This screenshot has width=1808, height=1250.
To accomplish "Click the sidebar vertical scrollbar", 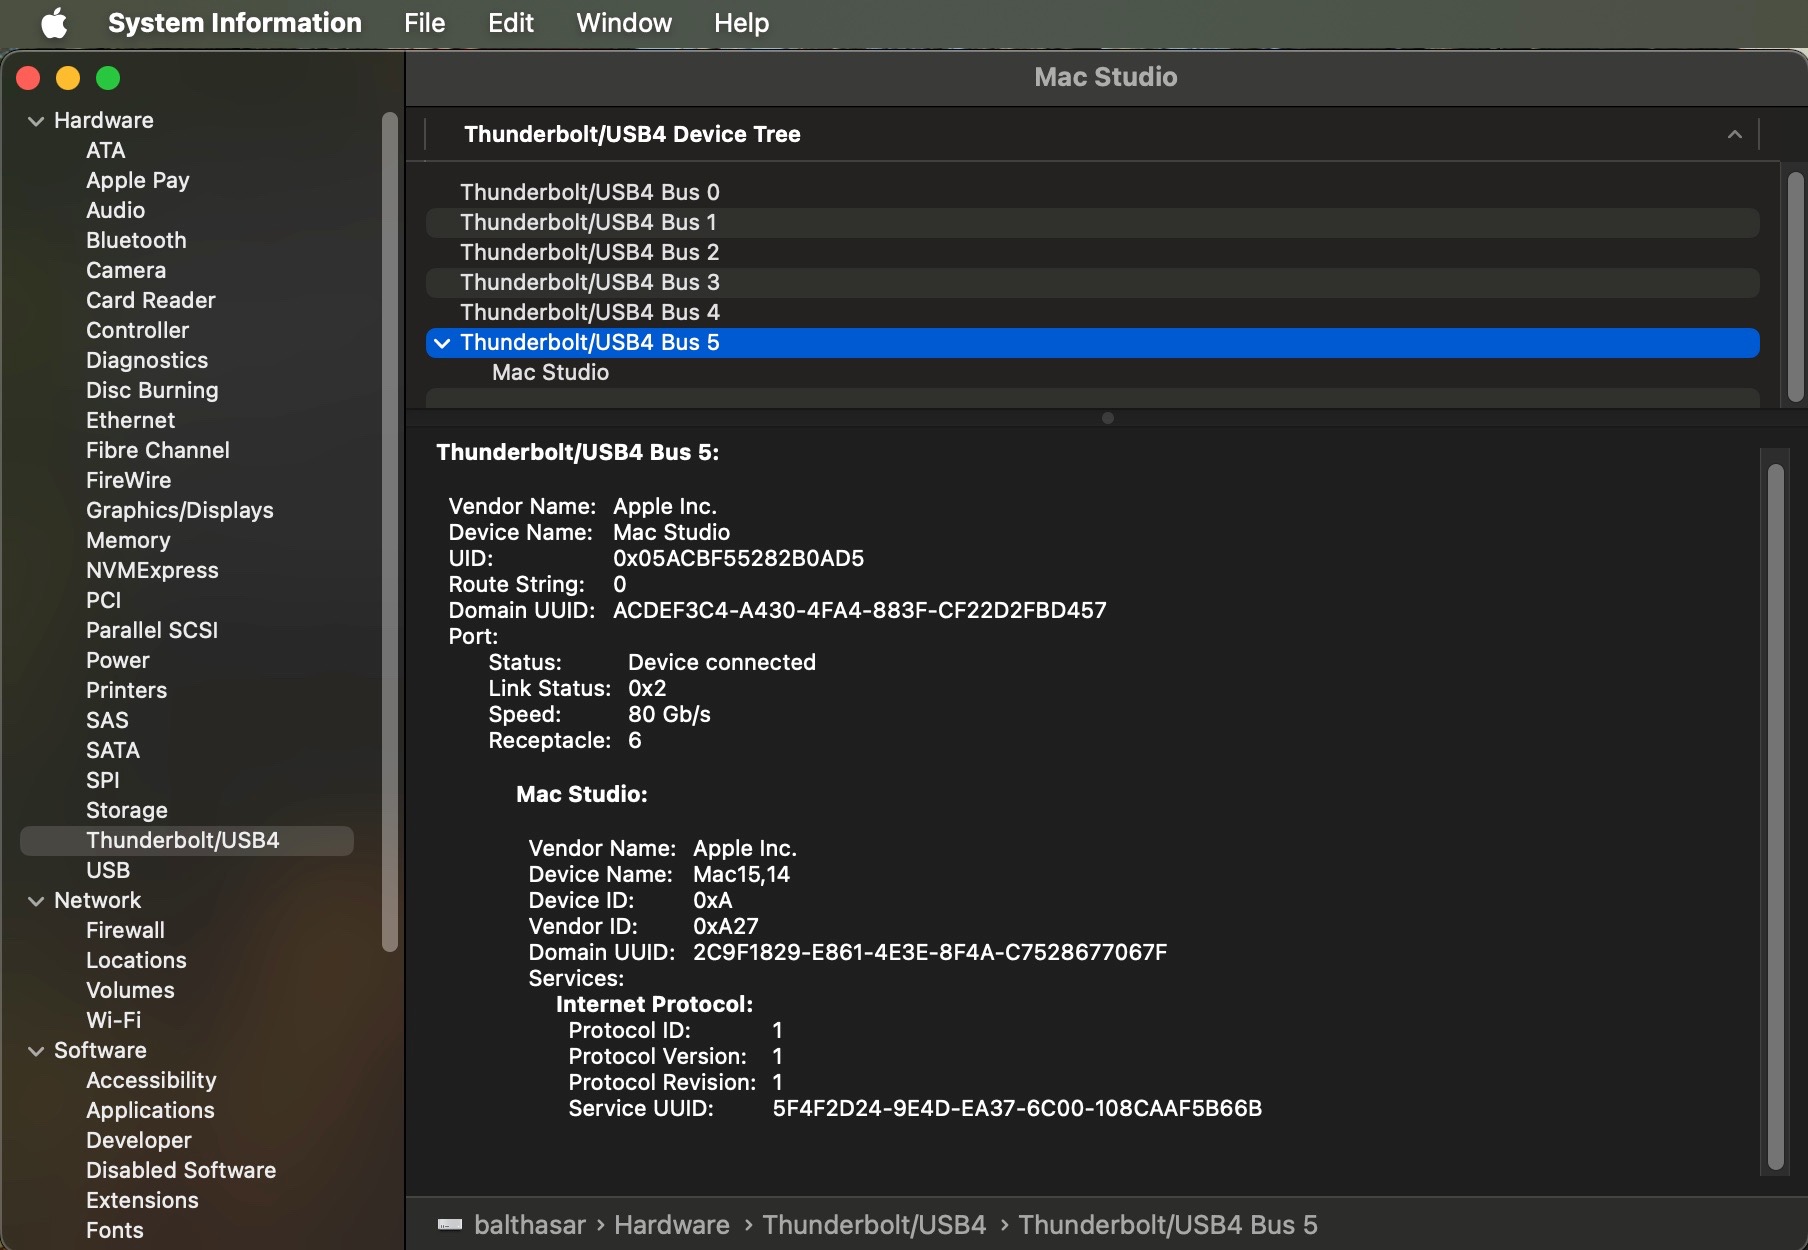I will (x=390, y=530).
